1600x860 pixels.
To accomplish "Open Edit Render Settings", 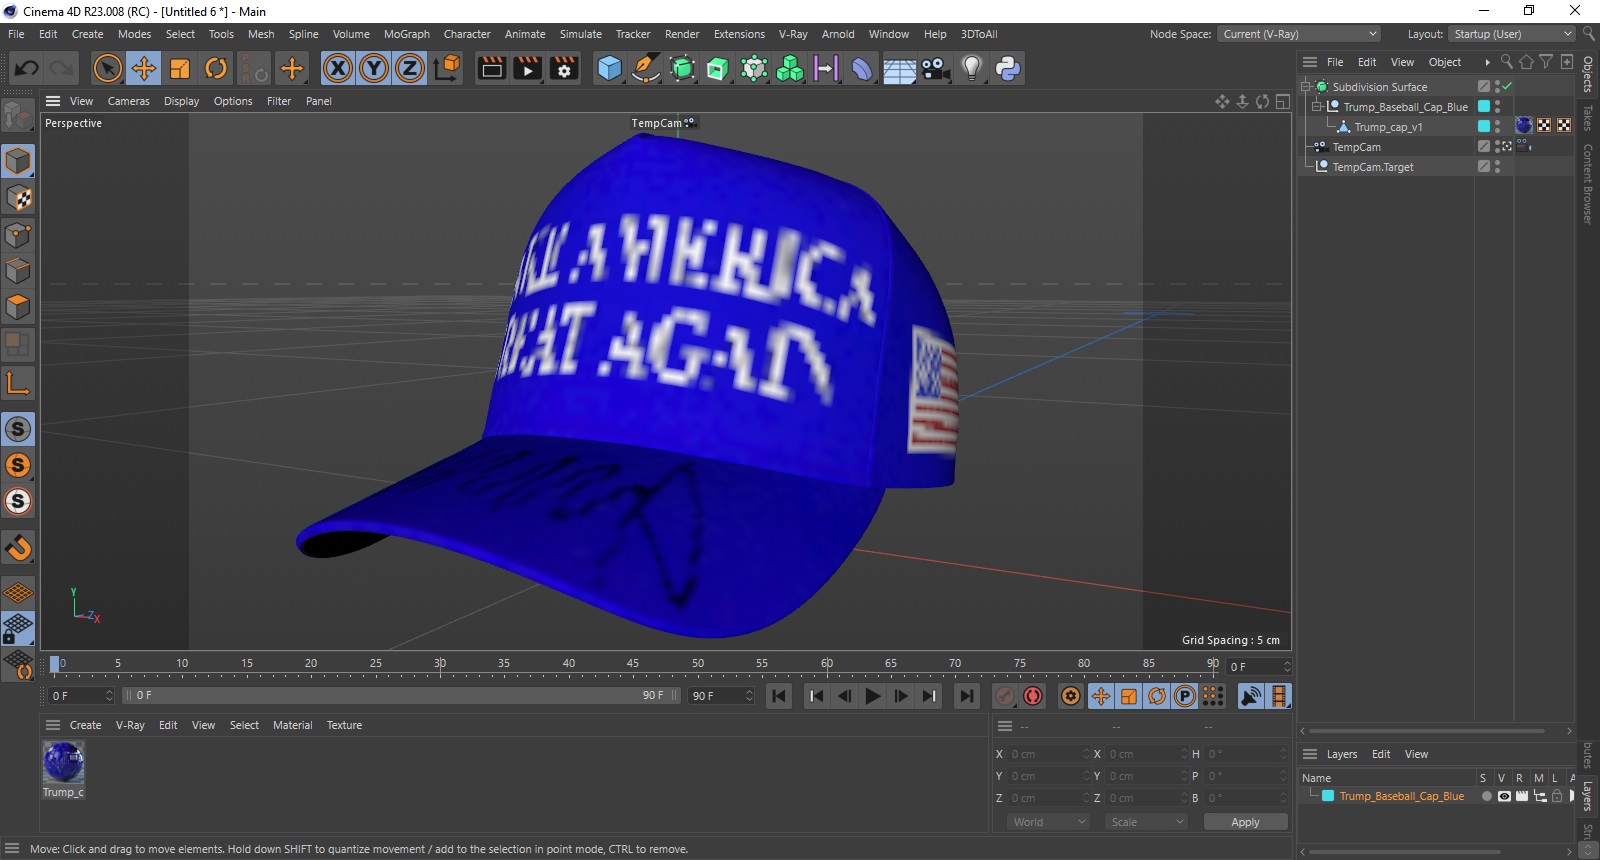I will (x=565, y=68).
